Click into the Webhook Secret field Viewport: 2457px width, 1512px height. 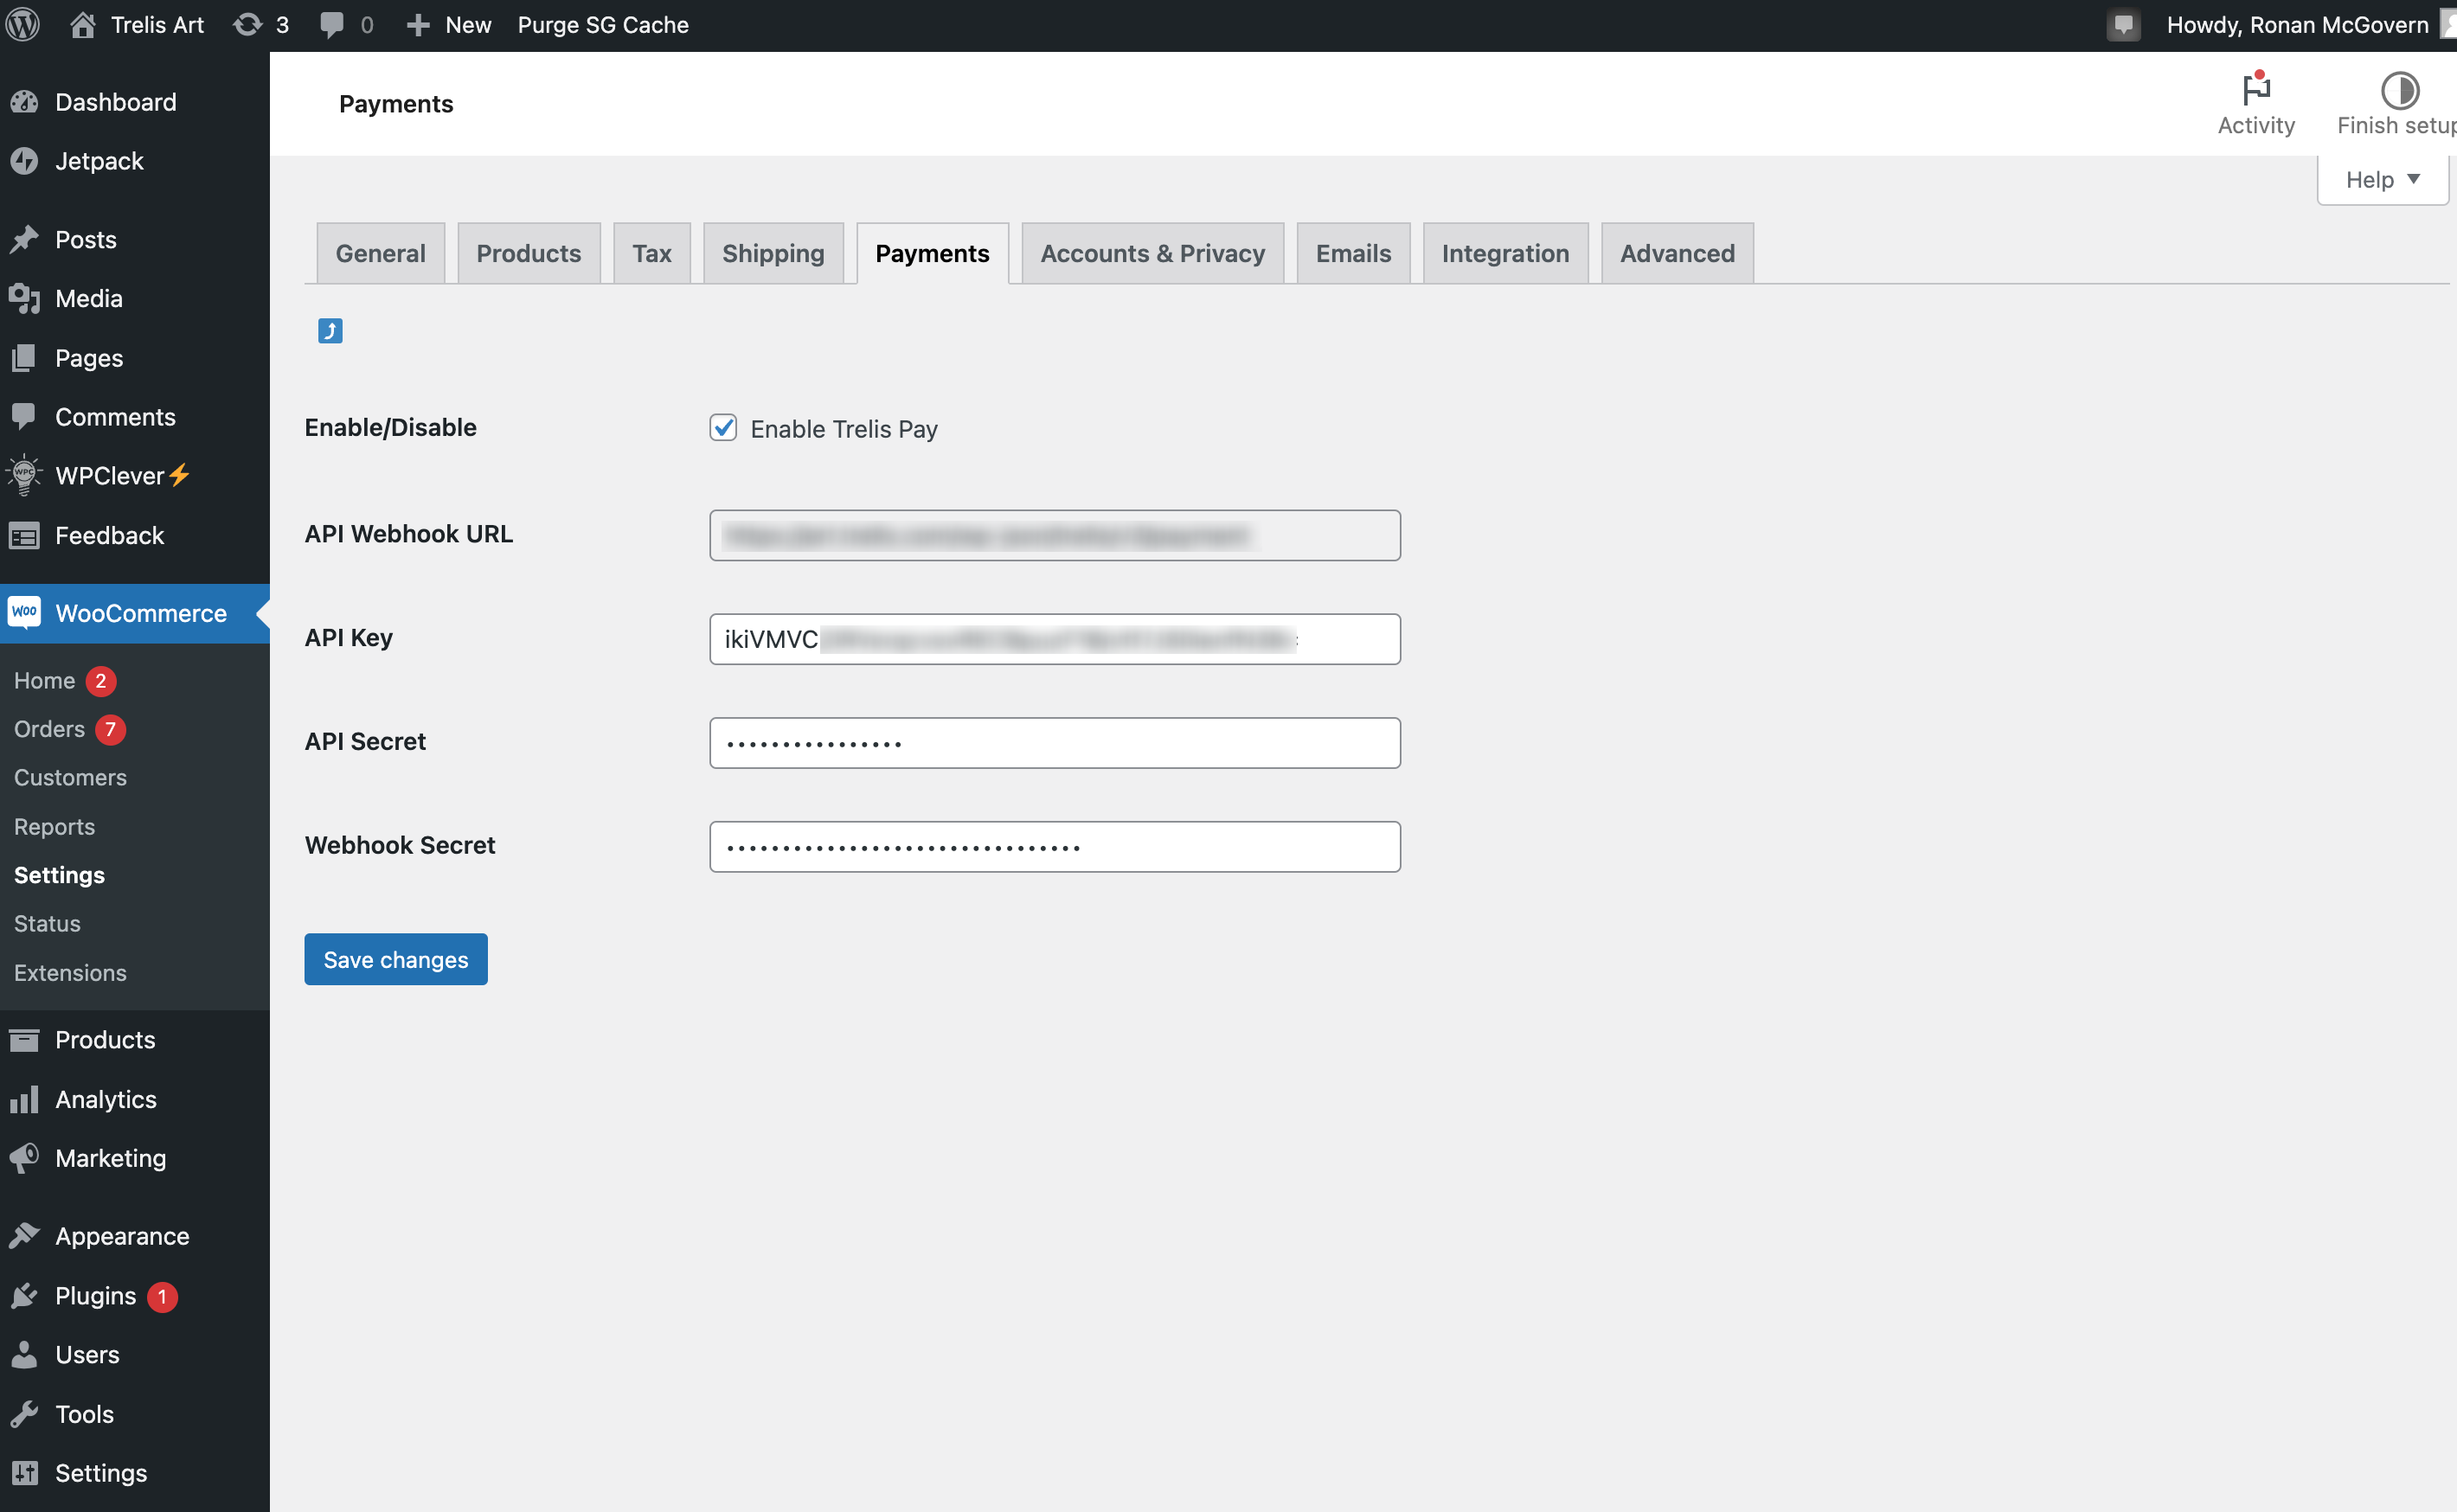pyautogui.click(x=1055, y=847)
